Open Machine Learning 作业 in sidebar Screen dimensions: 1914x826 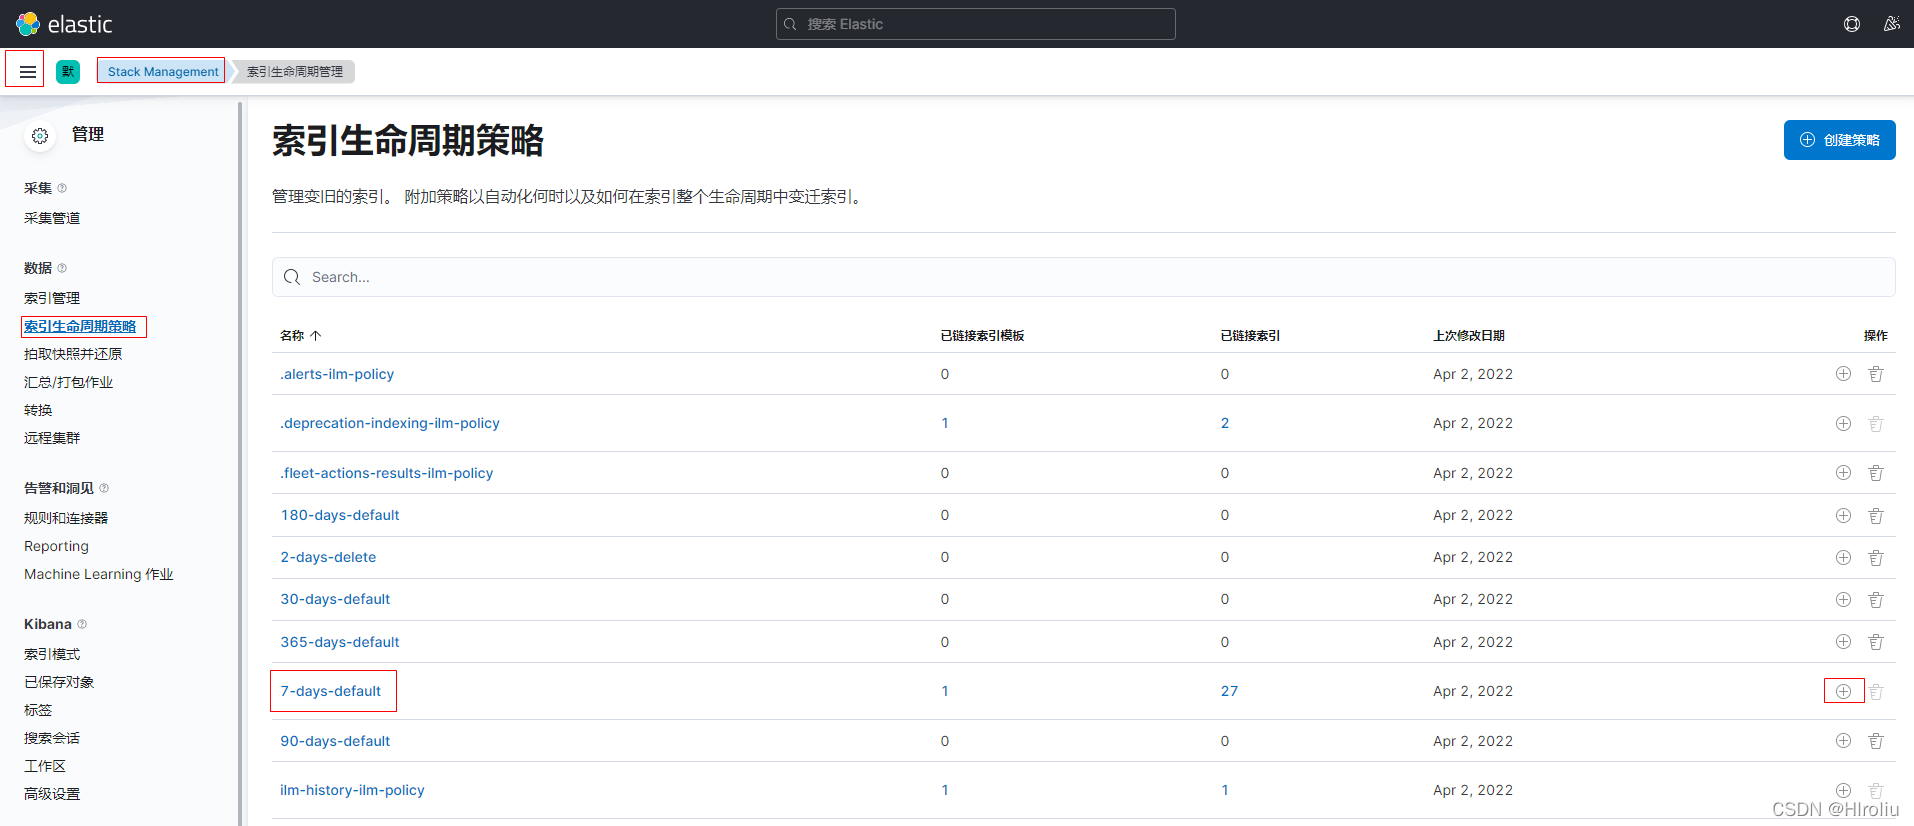pos(99,574)
